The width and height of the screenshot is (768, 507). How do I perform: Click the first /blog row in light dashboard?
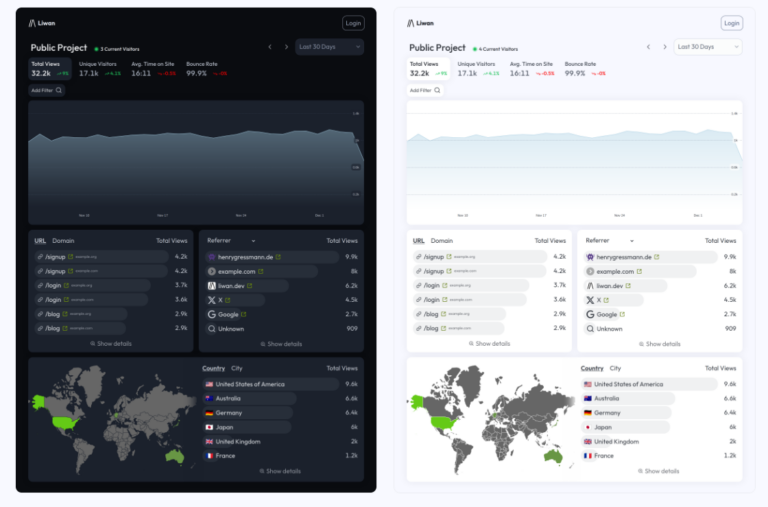[x=489, y=314]
